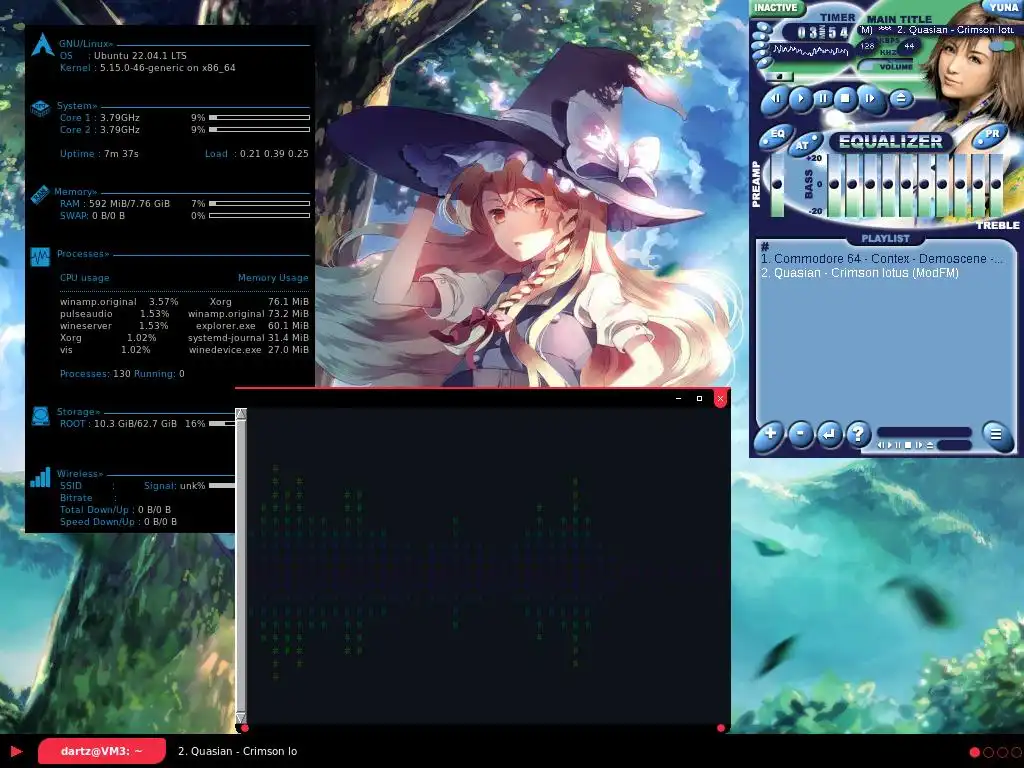Click the pulse graph icon beside Processes heading
Image resolution: width=1024 pixels, height=768 pixels.
pyautogui.click(x=40, y=257)
